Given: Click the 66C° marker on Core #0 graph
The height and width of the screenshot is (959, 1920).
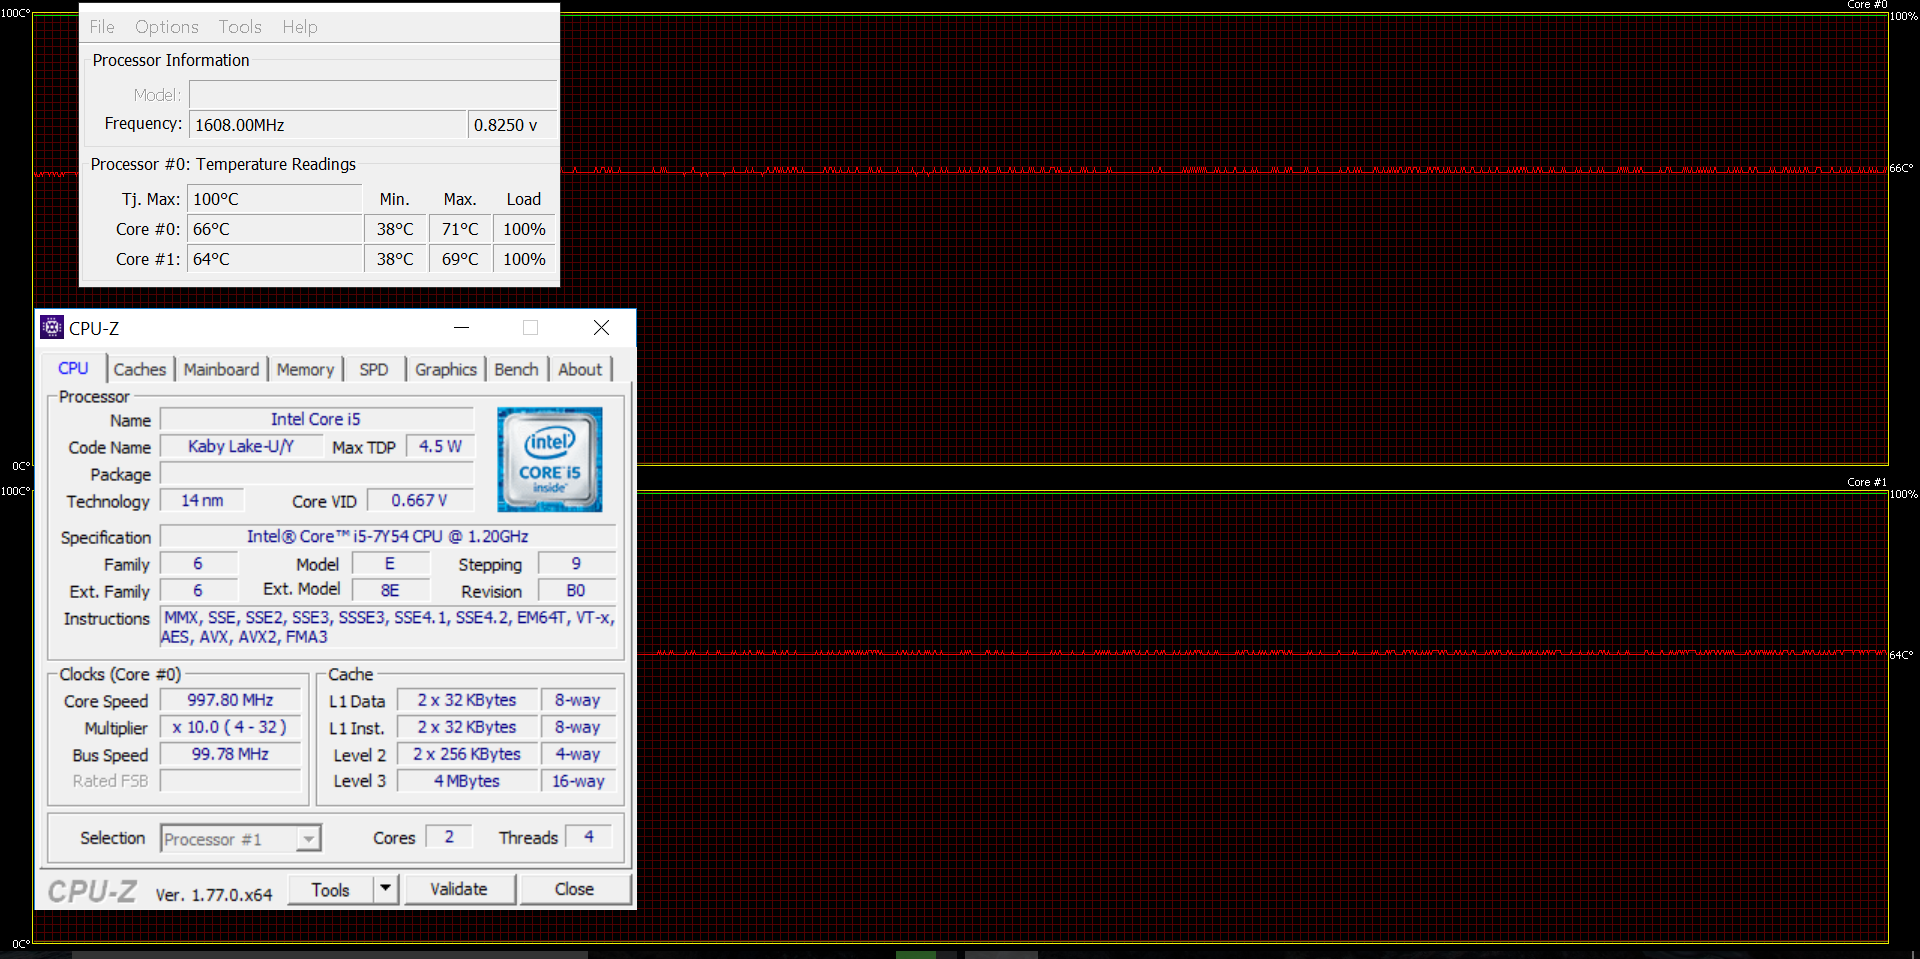Looking at the screenshot, I should (x=1901, y=168).
